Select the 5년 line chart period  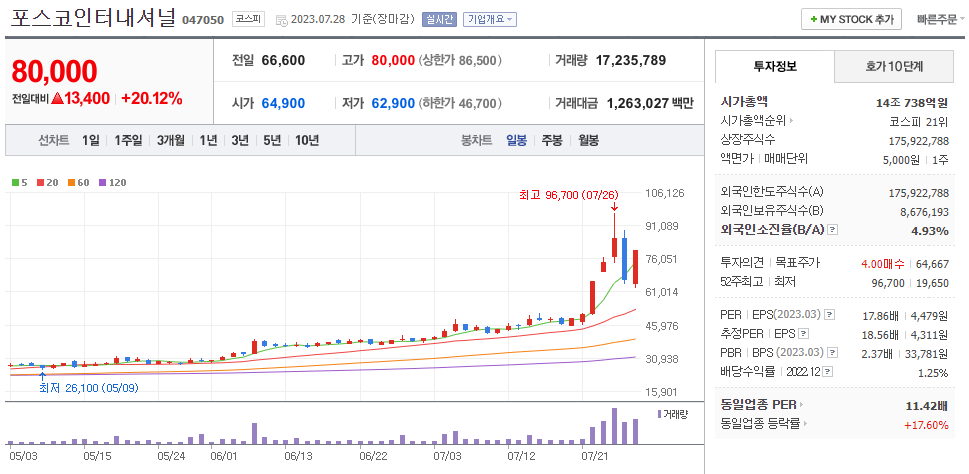[272, 140]
